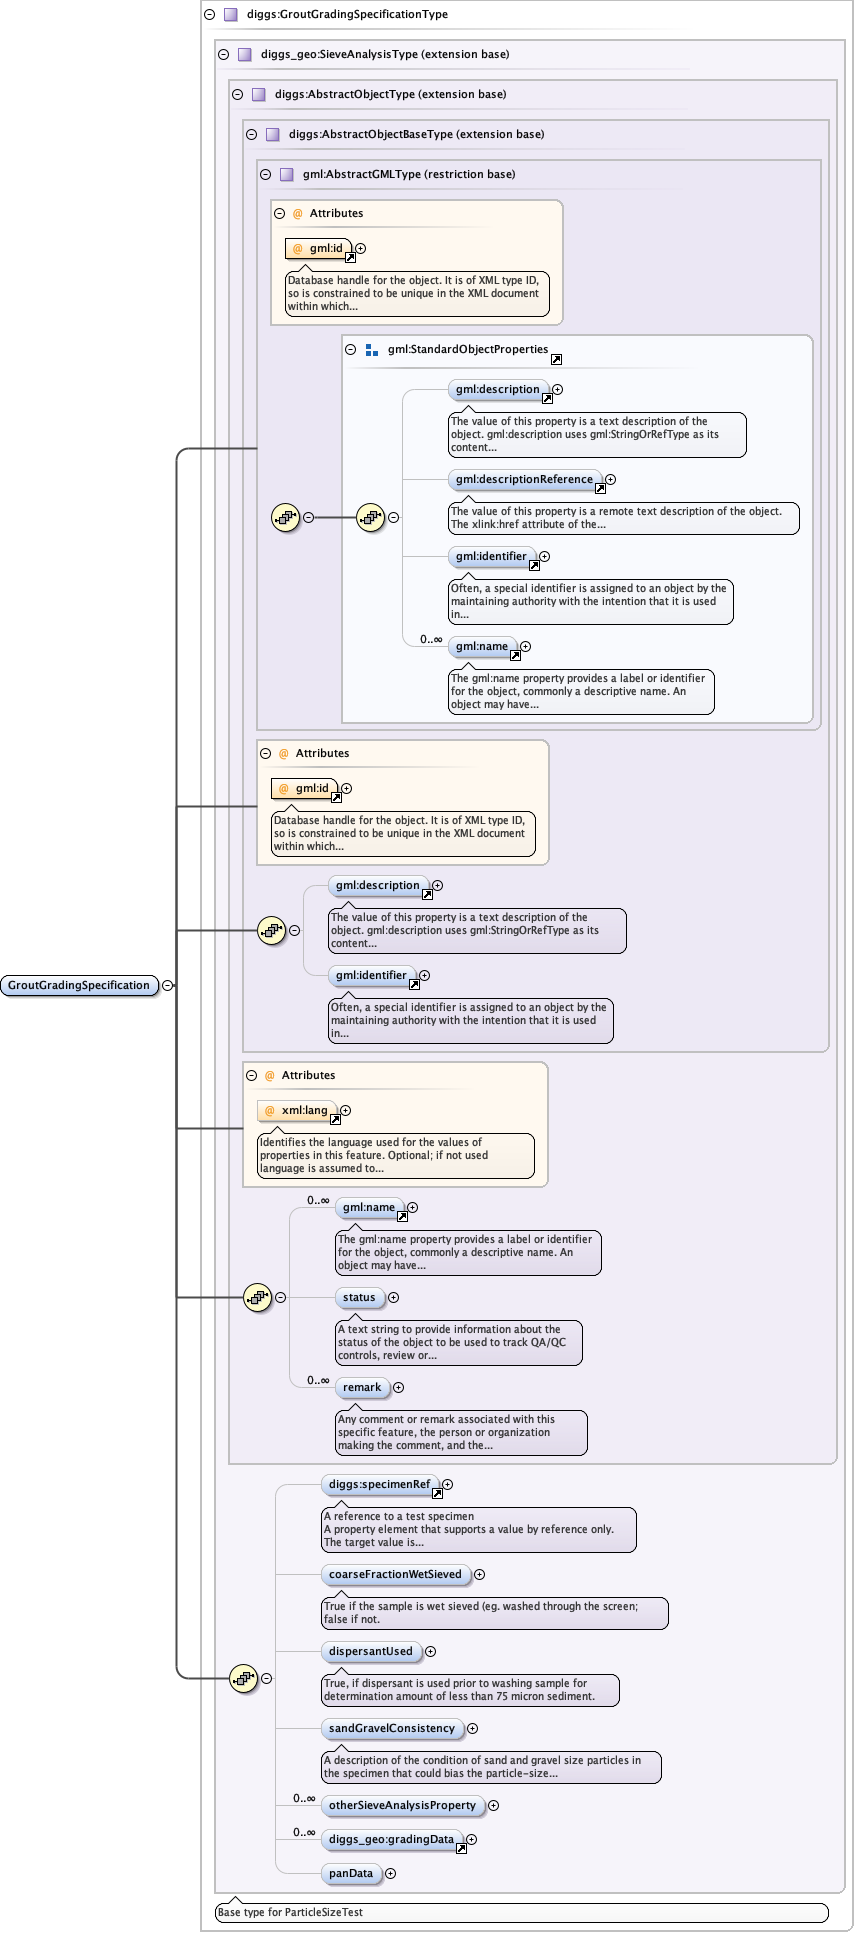Expand the dispersantUsed element plus button
855x1933 pixels.
pyautogui.click(x=430, y=1651)
